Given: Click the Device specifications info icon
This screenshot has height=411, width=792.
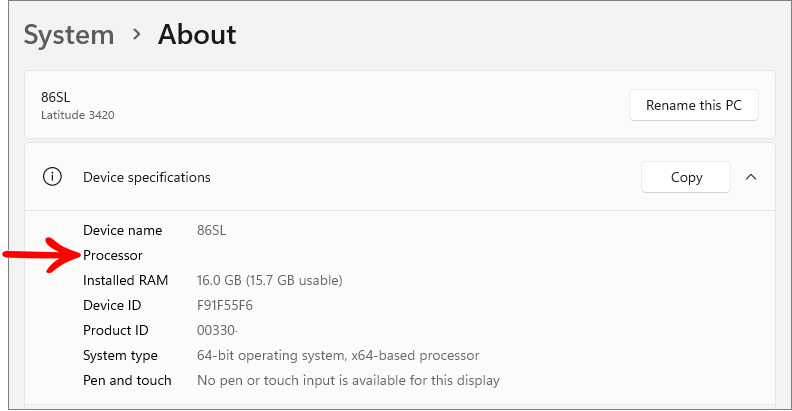Looking at the screenshot, I should point(52,177).
